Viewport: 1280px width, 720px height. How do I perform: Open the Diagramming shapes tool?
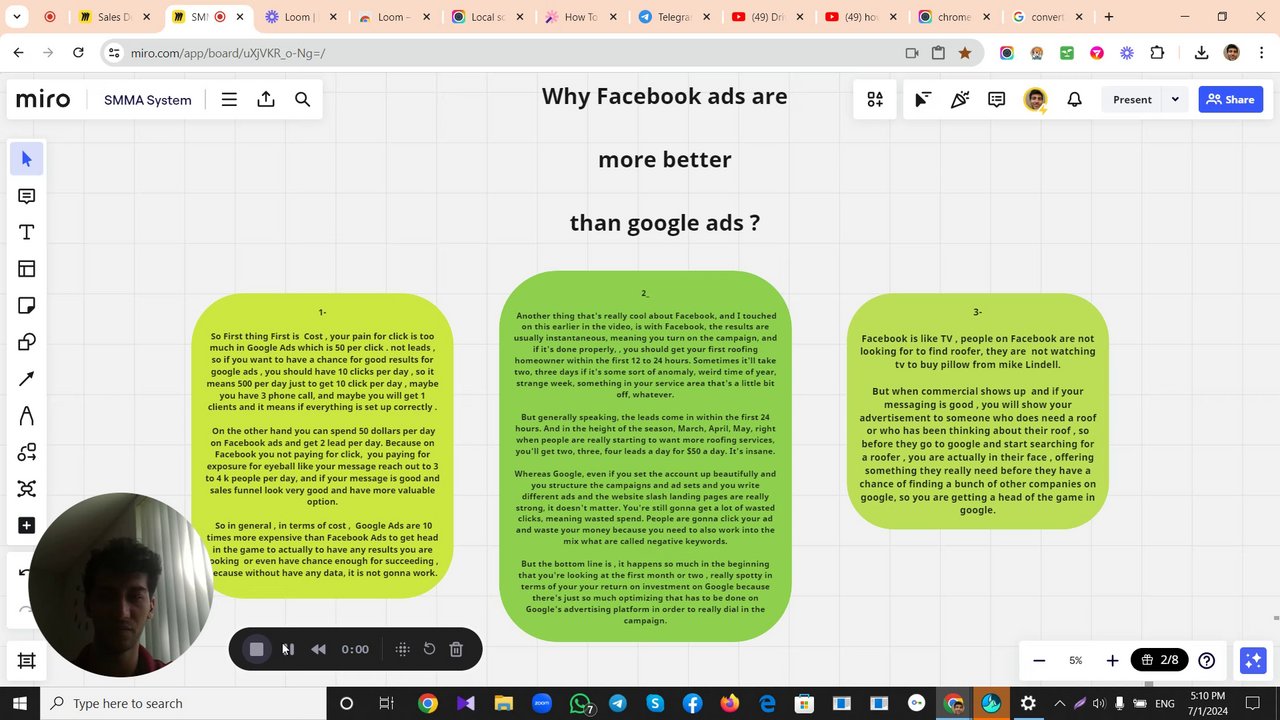[x=27, y=452]
